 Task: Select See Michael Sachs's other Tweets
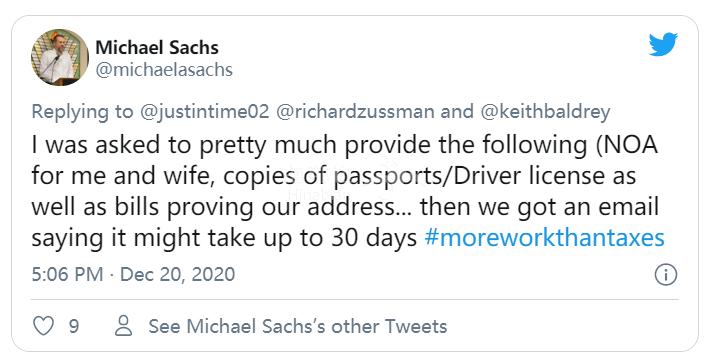(x=298, y=326)
